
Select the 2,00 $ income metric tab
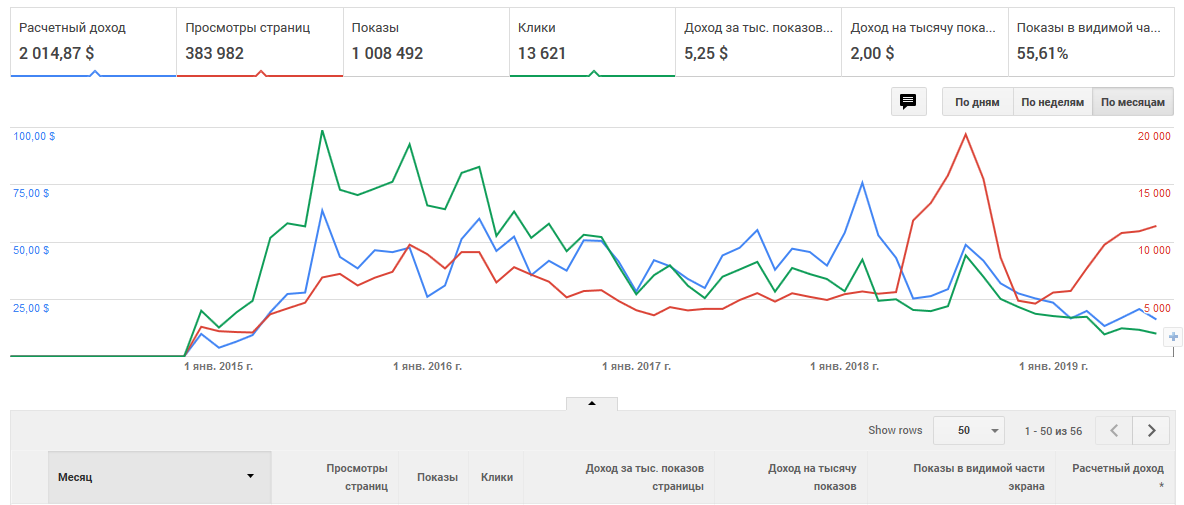(x=924, y=41)
